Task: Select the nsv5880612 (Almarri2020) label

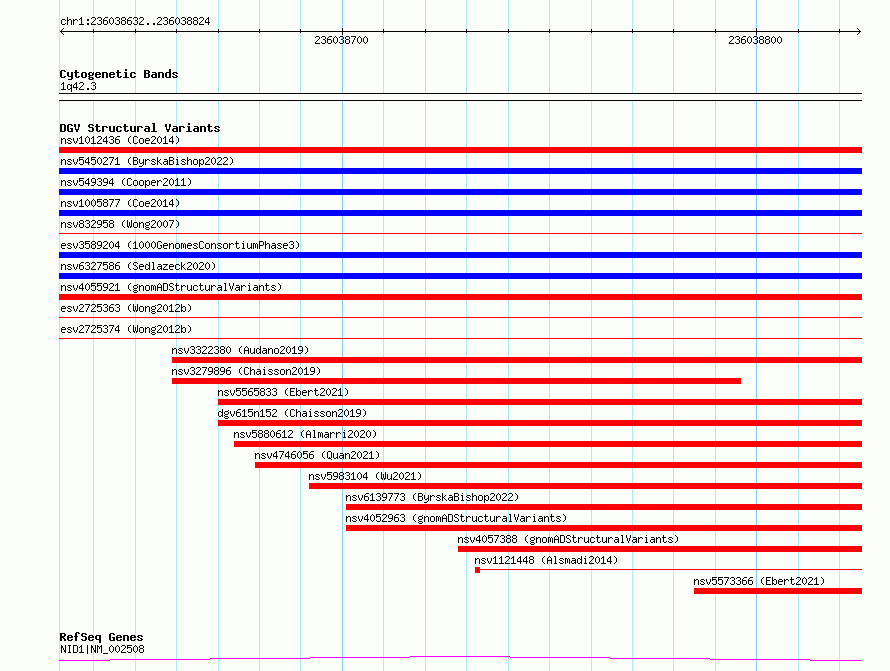Action: (x=305, y=434)
